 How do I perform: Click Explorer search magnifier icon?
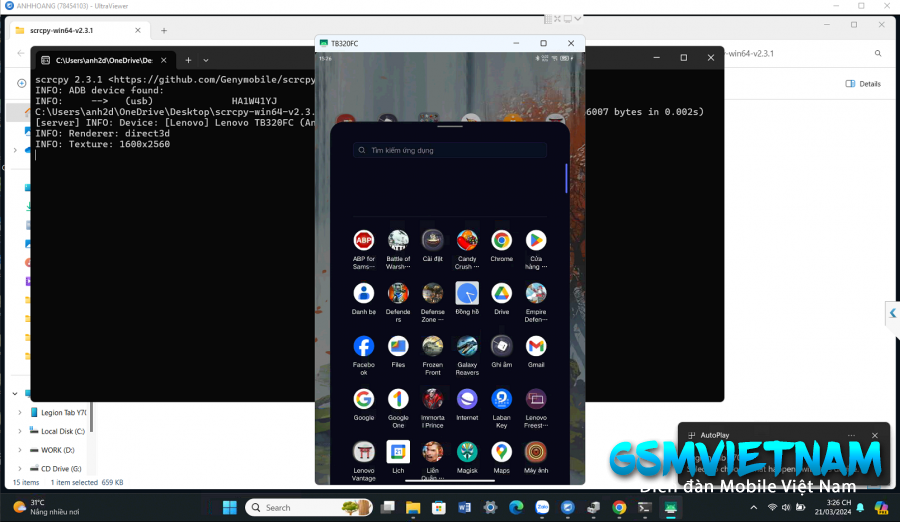click(878, 53)
